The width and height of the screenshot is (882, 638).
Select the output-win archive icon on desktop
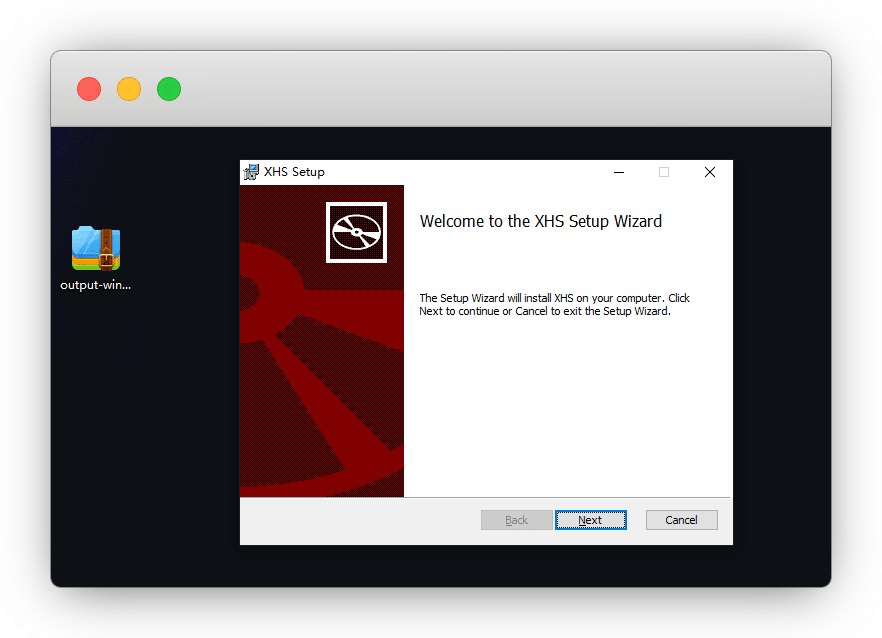(x=96, y=248)
